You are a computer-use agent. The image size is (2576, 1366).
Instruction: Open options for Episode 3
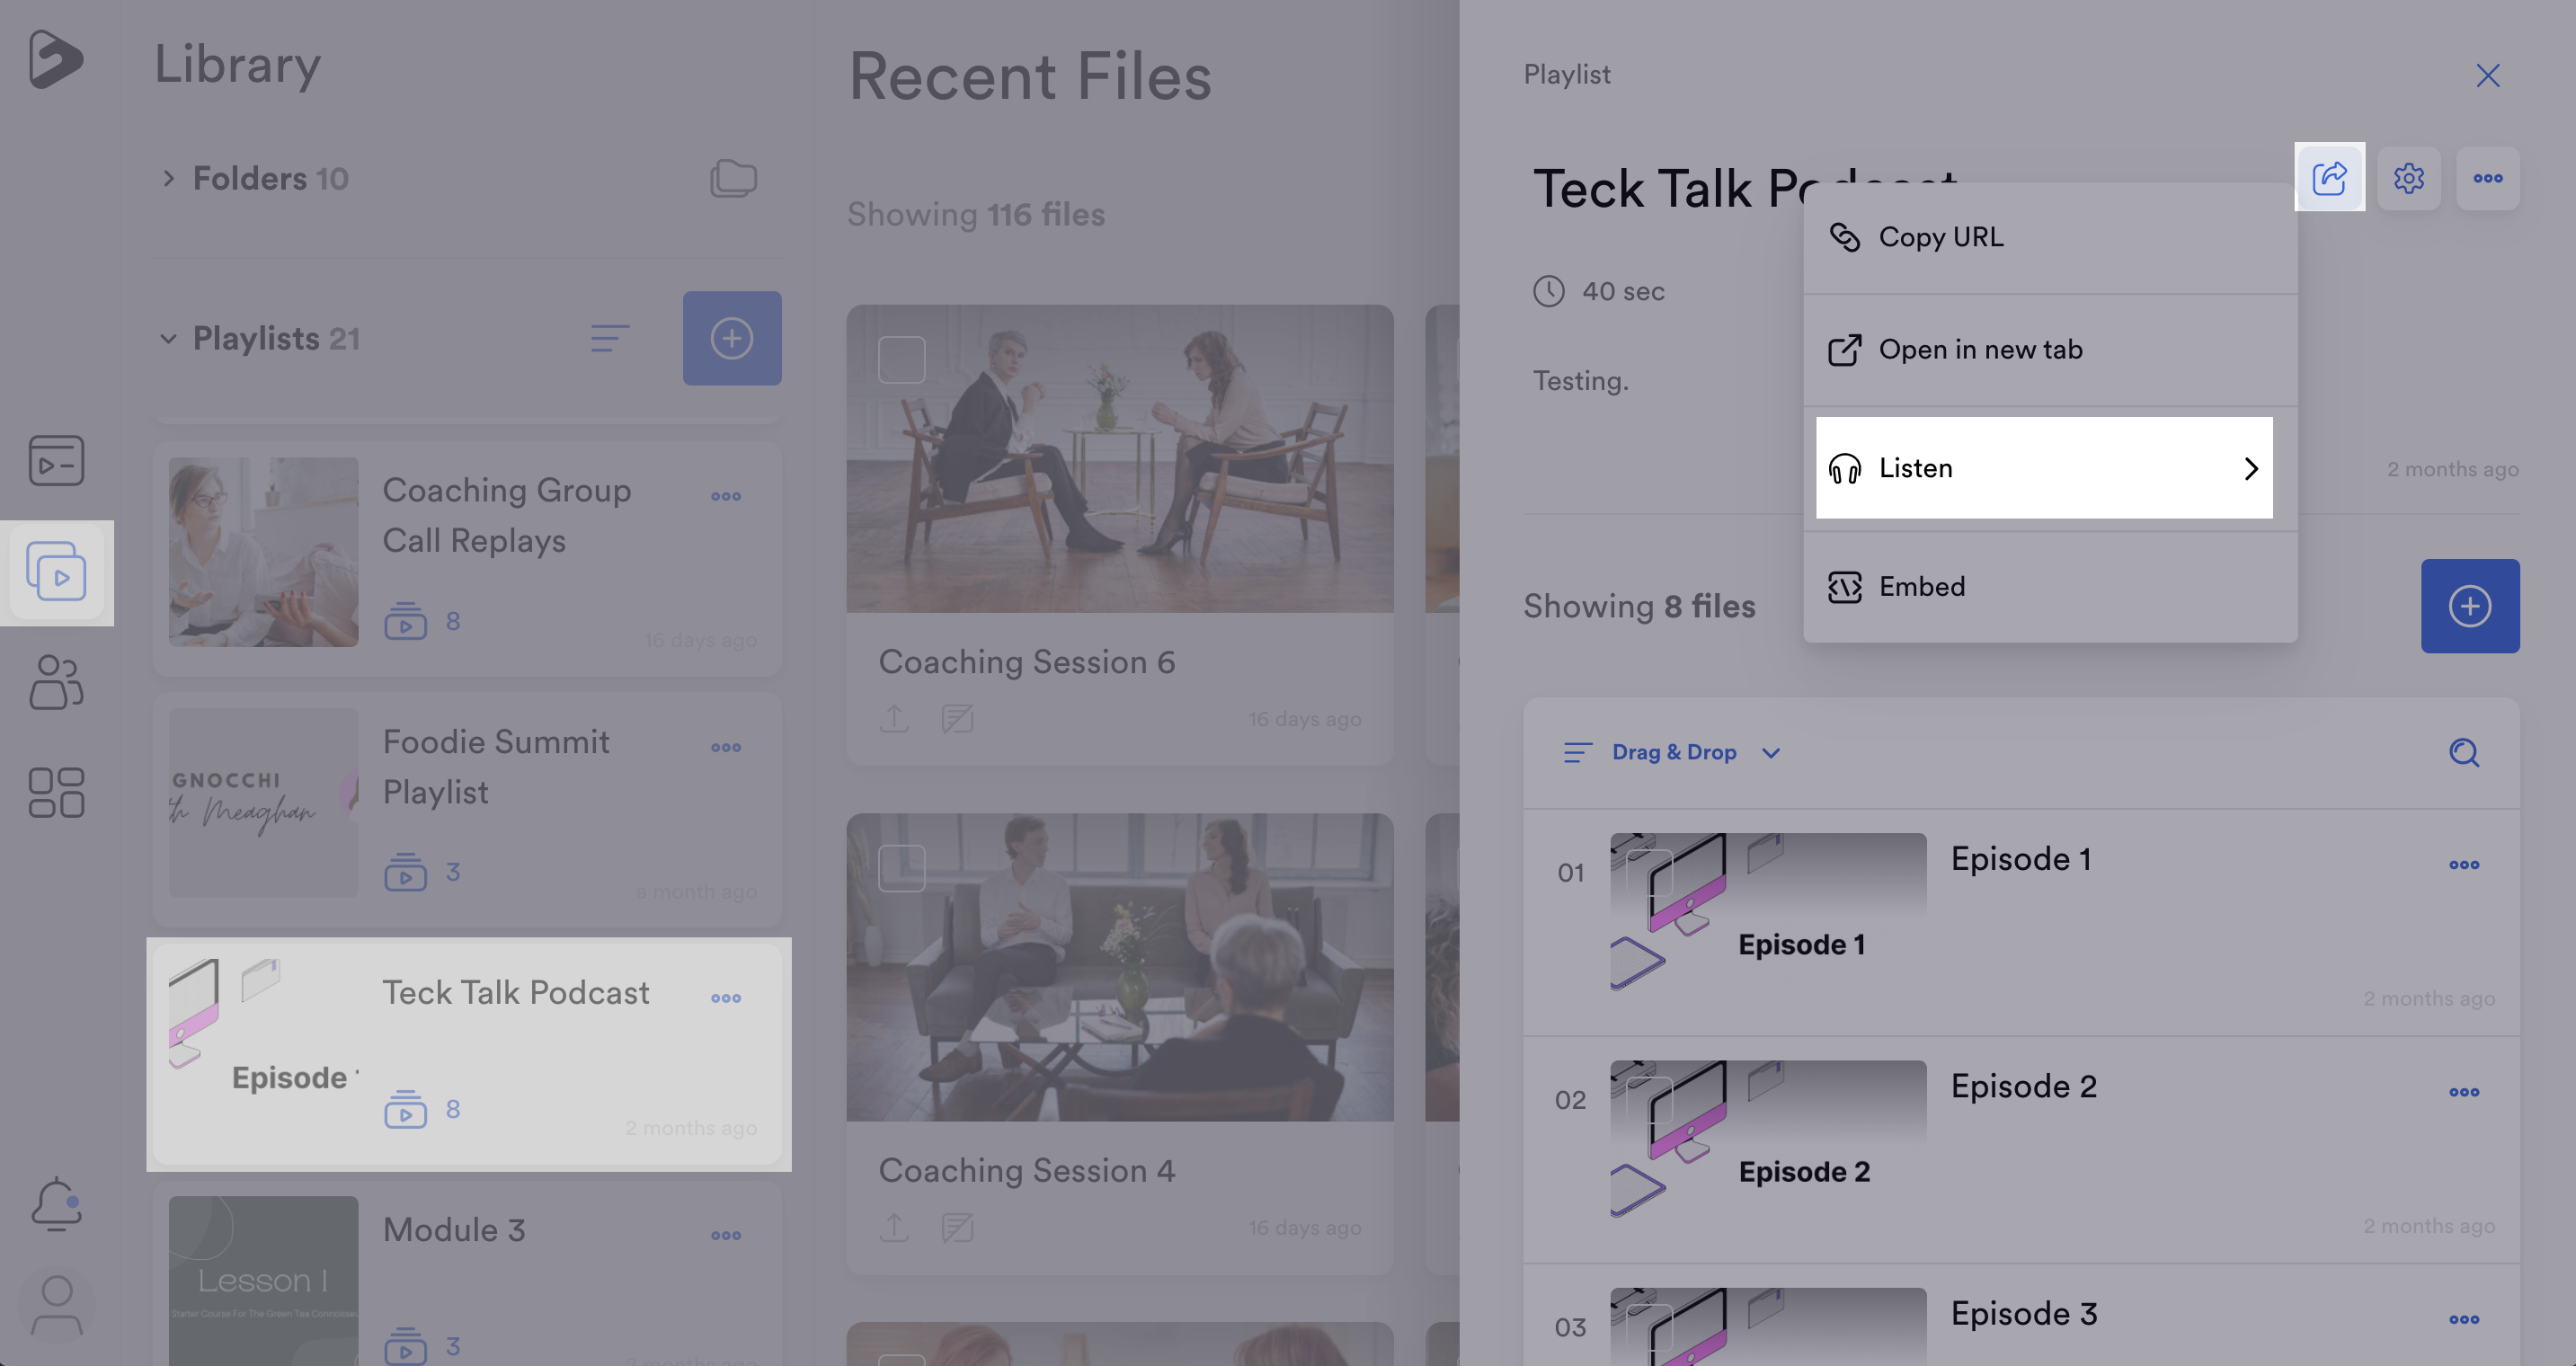point(2464,1319)
